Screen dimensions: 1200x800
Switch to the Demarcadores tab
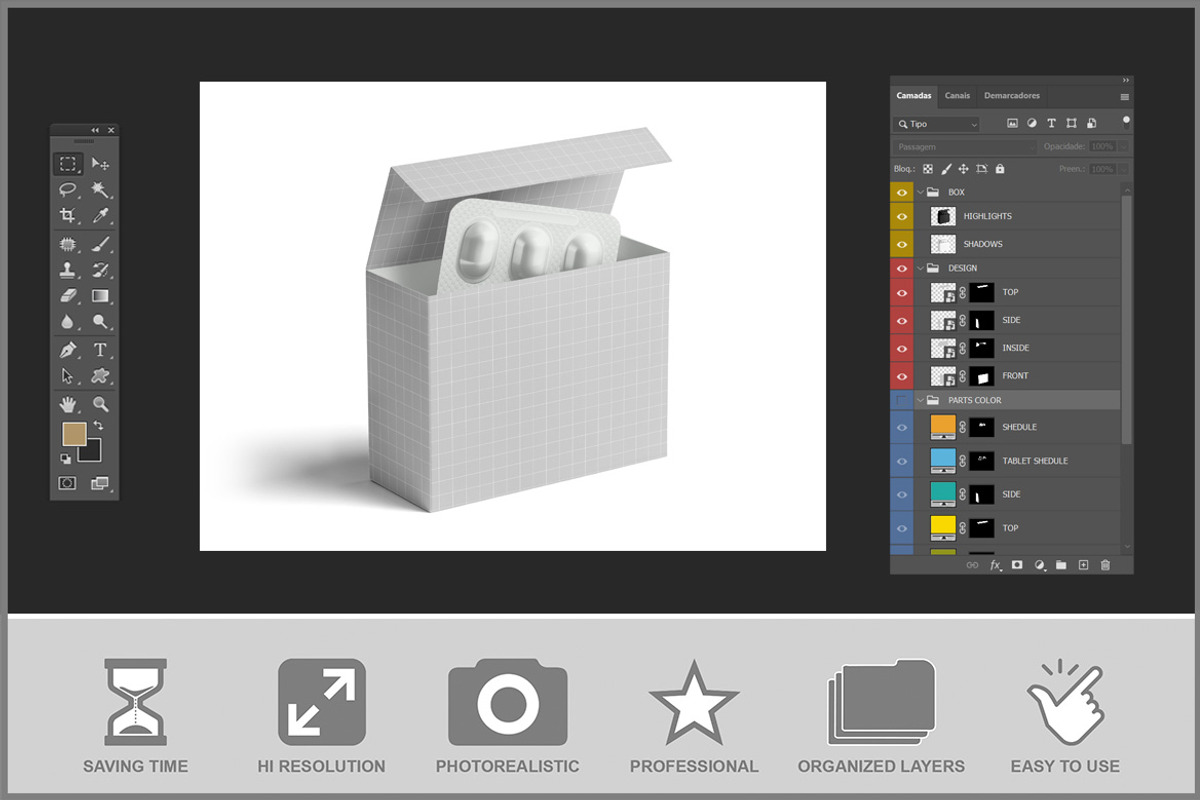click(1012, 96)
